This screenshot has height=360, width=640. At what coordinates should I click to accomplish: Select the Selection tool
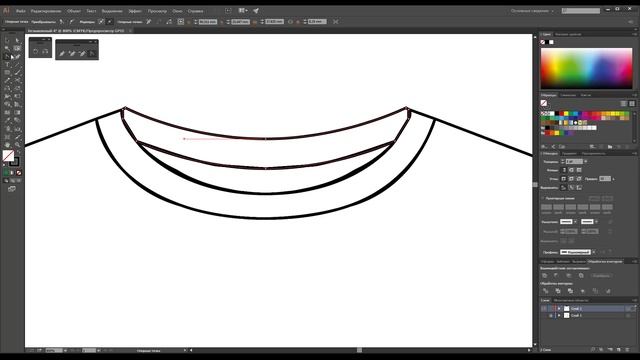coord(7,40)
